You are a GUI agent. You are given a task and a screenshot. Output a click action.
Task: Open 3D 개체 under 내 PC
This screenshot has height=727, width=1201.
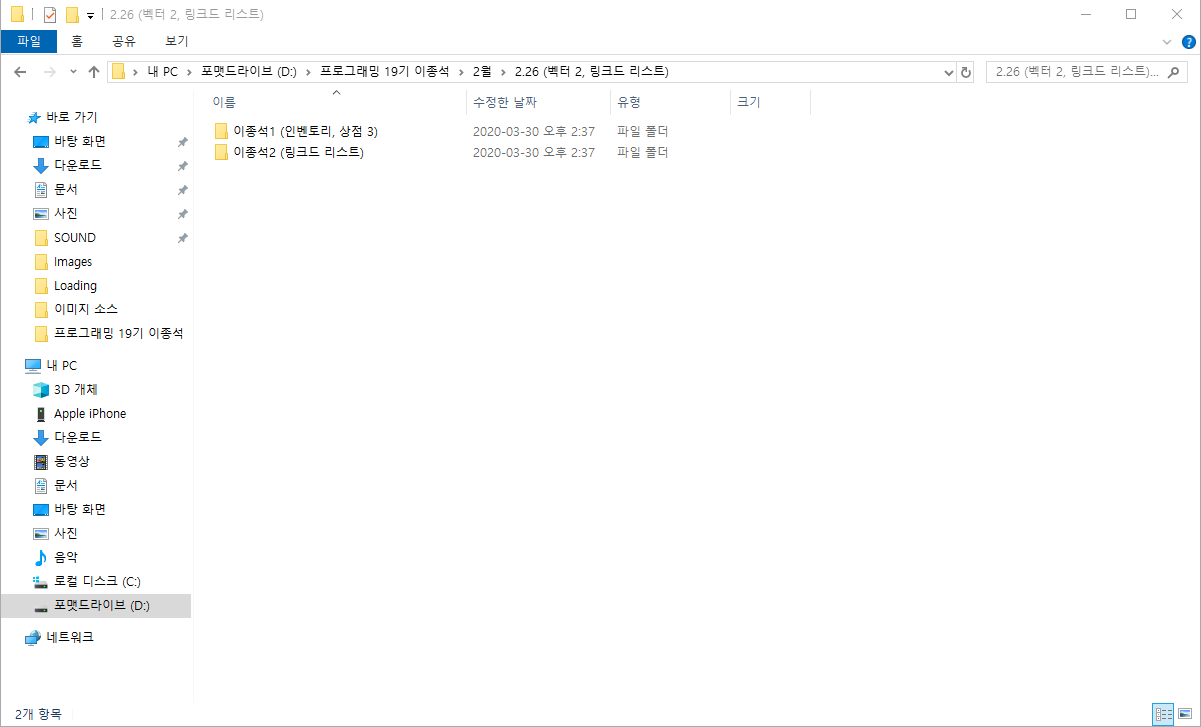[75, 389]
